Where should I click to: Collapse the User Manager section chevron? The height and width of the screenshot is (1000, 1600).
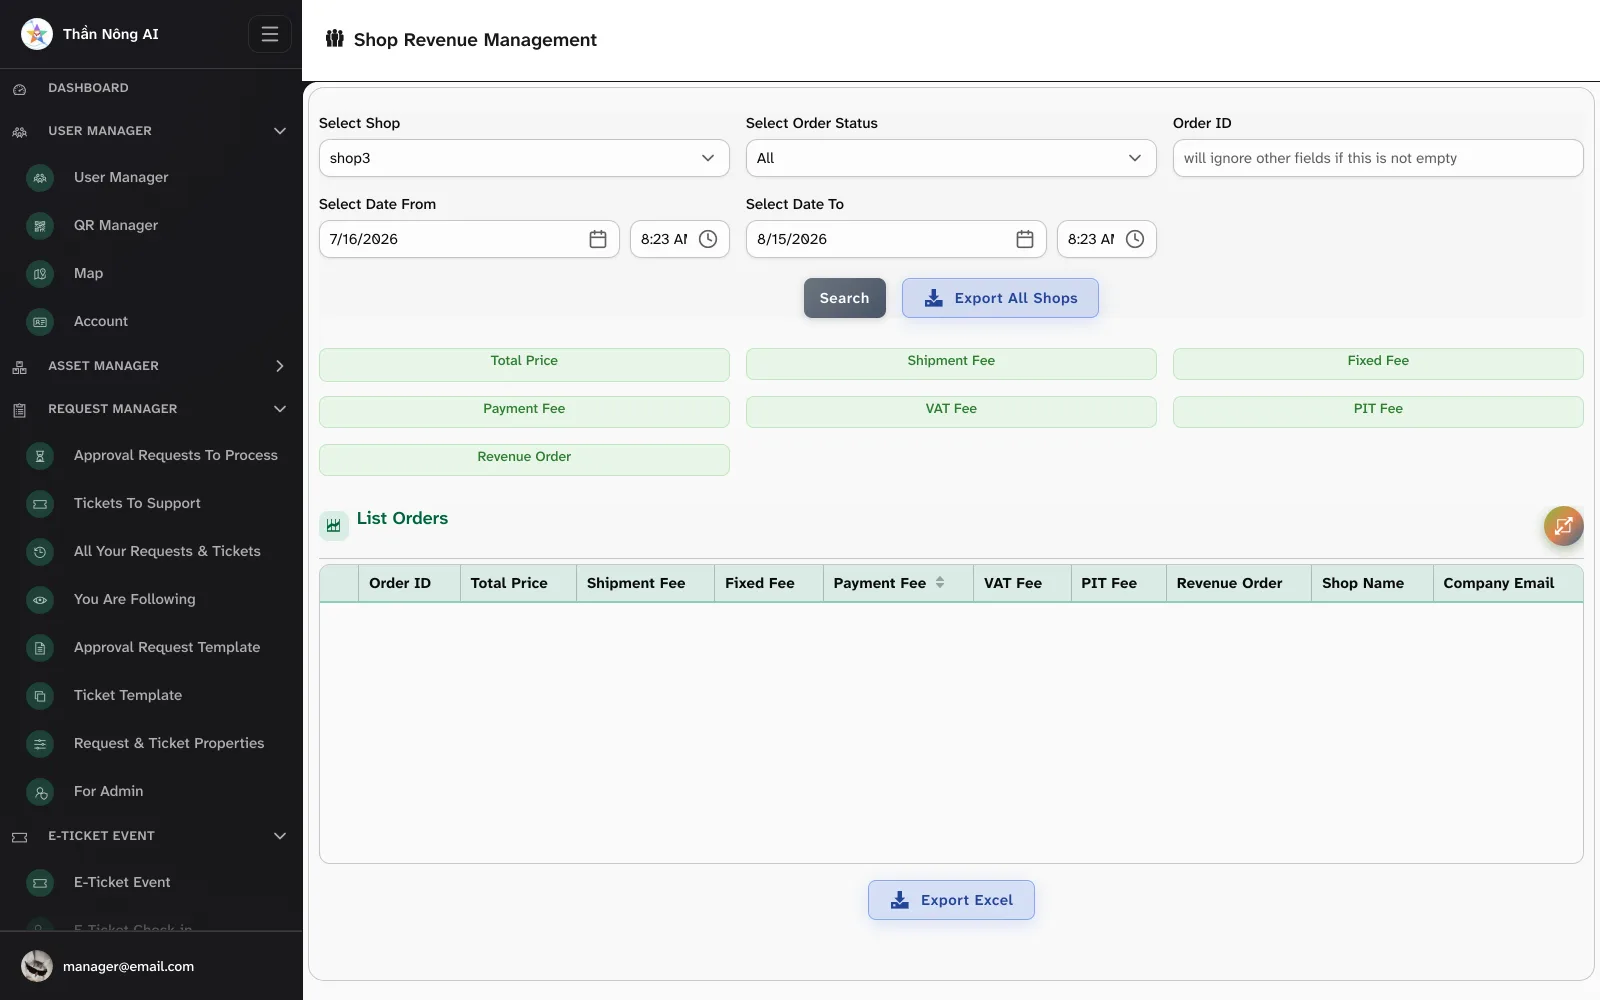pos(280,131)
